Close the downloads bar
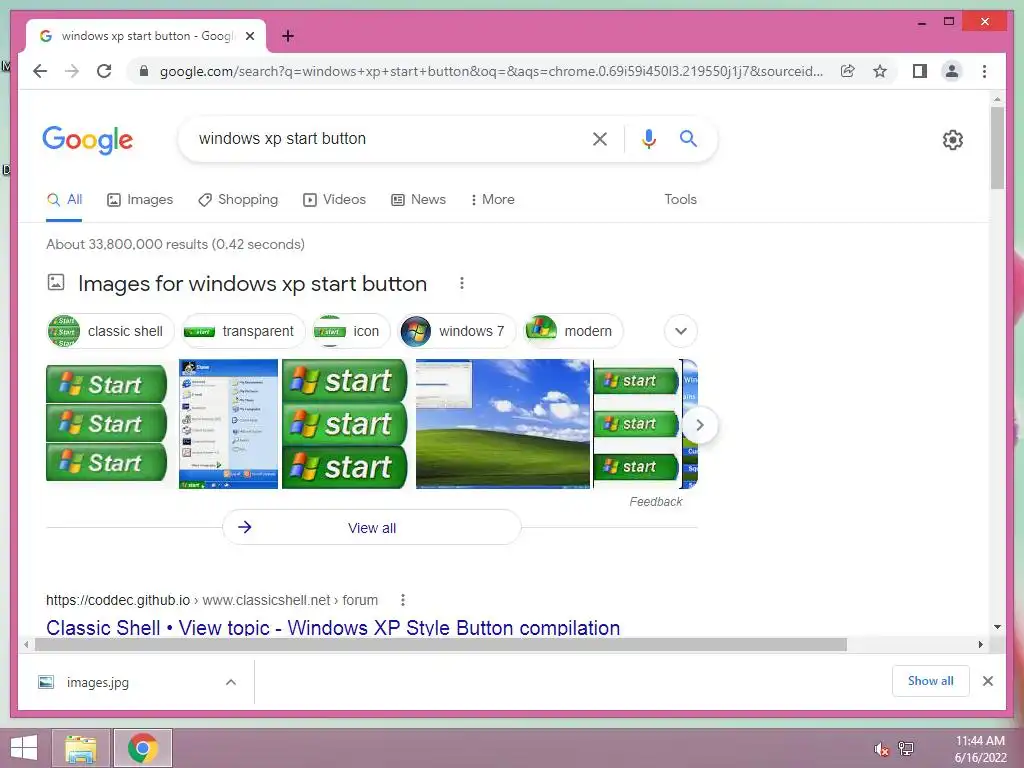Image resolution: width=1024 pixels, height=768 pixels. coord(988,681)
